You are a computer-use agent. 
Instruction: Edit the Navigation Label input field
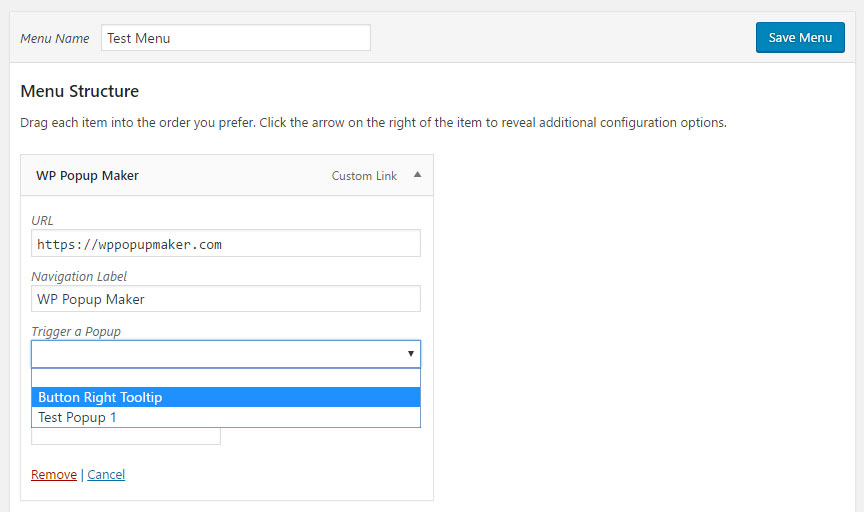coord(226,299)
